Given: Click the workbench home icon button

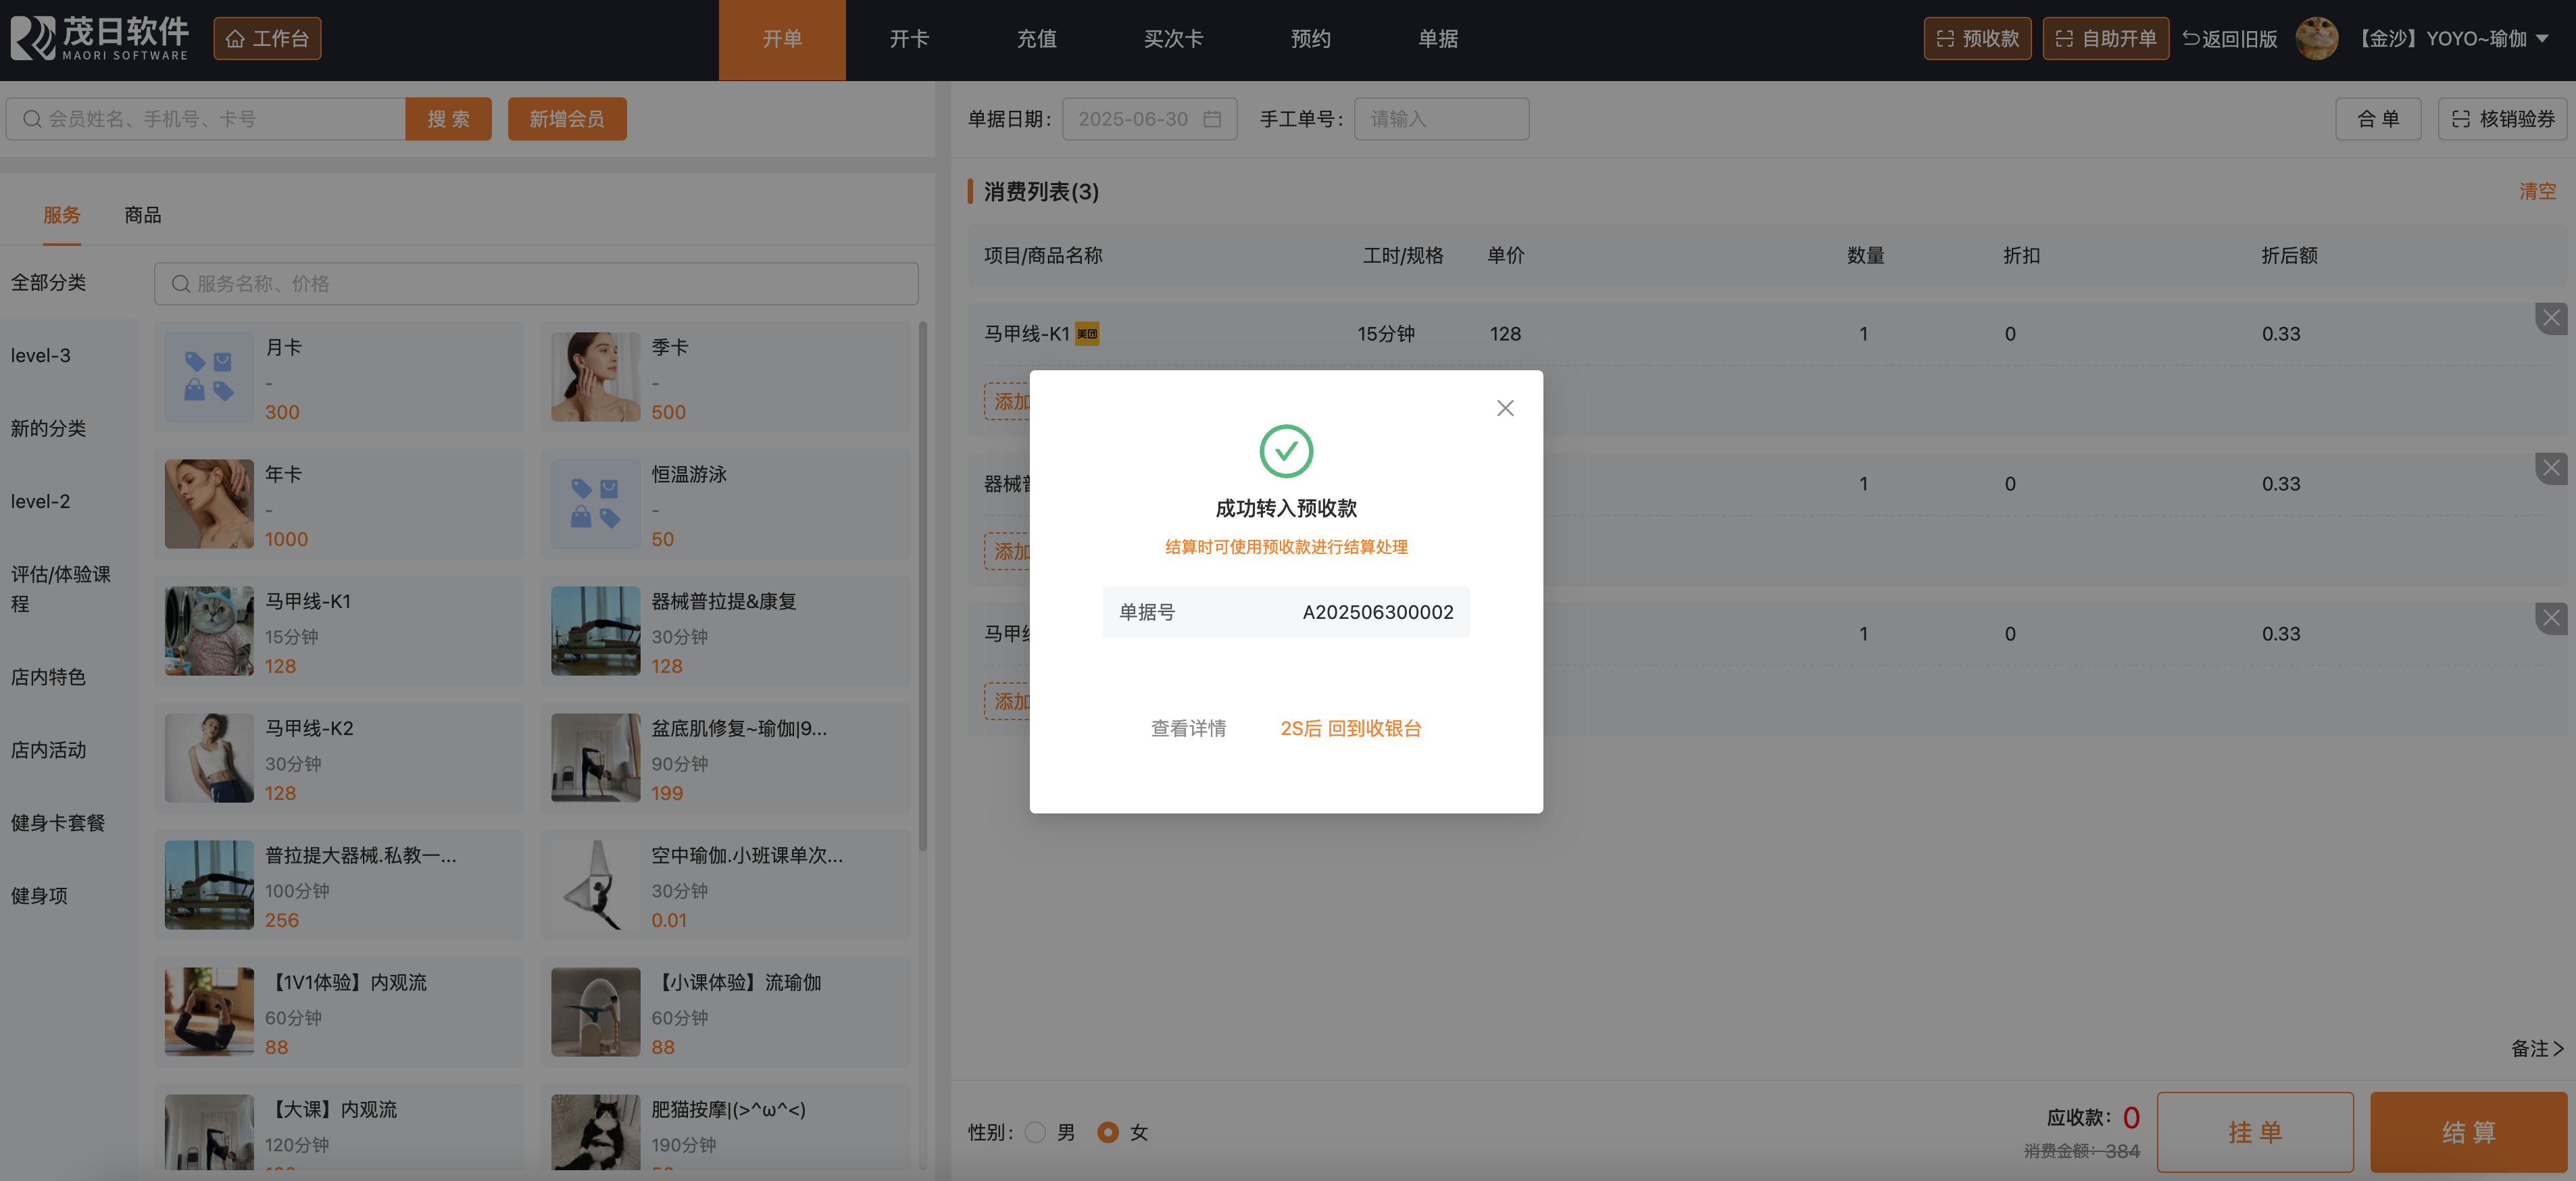Looking at the screenshot, I should tap(267, 39).
